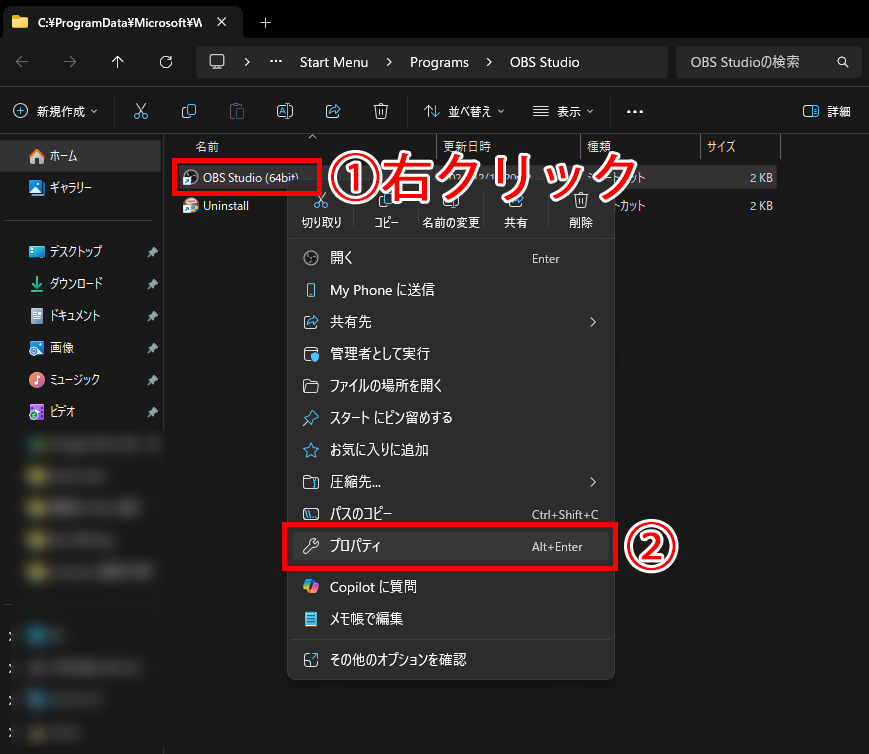Click Start Menu in the breadcrumb
Viewport: 869px width, 754px height.
tap(334, 62)
